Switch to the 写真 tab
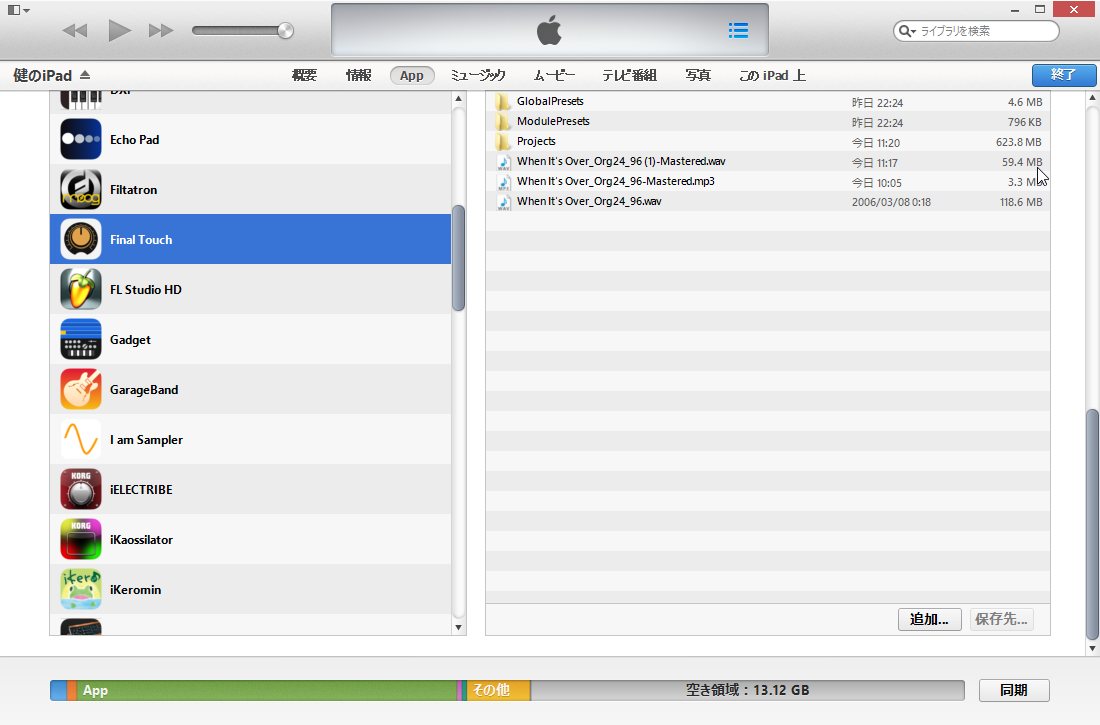 click(x=698, y=75)
